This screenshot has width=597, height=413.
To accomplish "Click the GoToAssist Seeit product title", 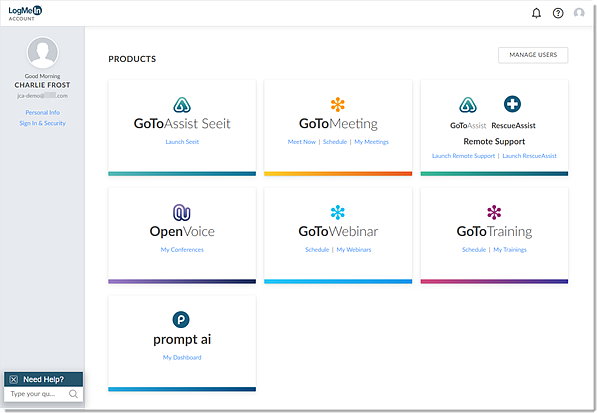I will pos(182,124).
